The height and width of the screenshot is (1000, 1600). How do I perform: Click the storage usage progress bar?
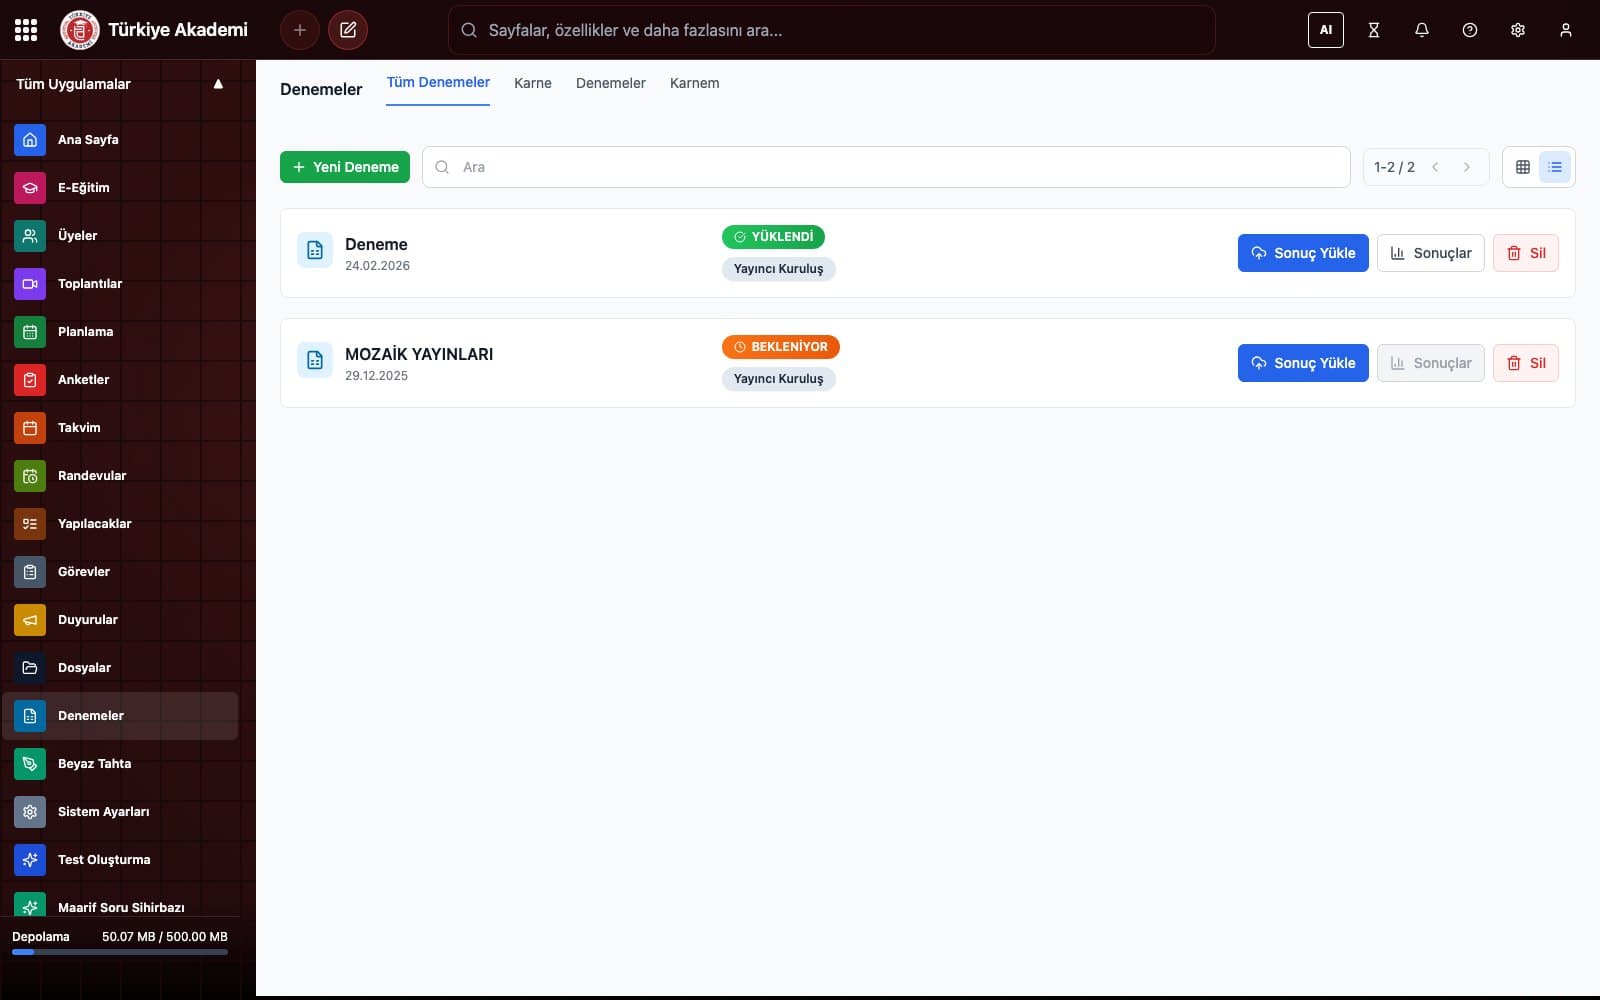[x=120, y=952]
